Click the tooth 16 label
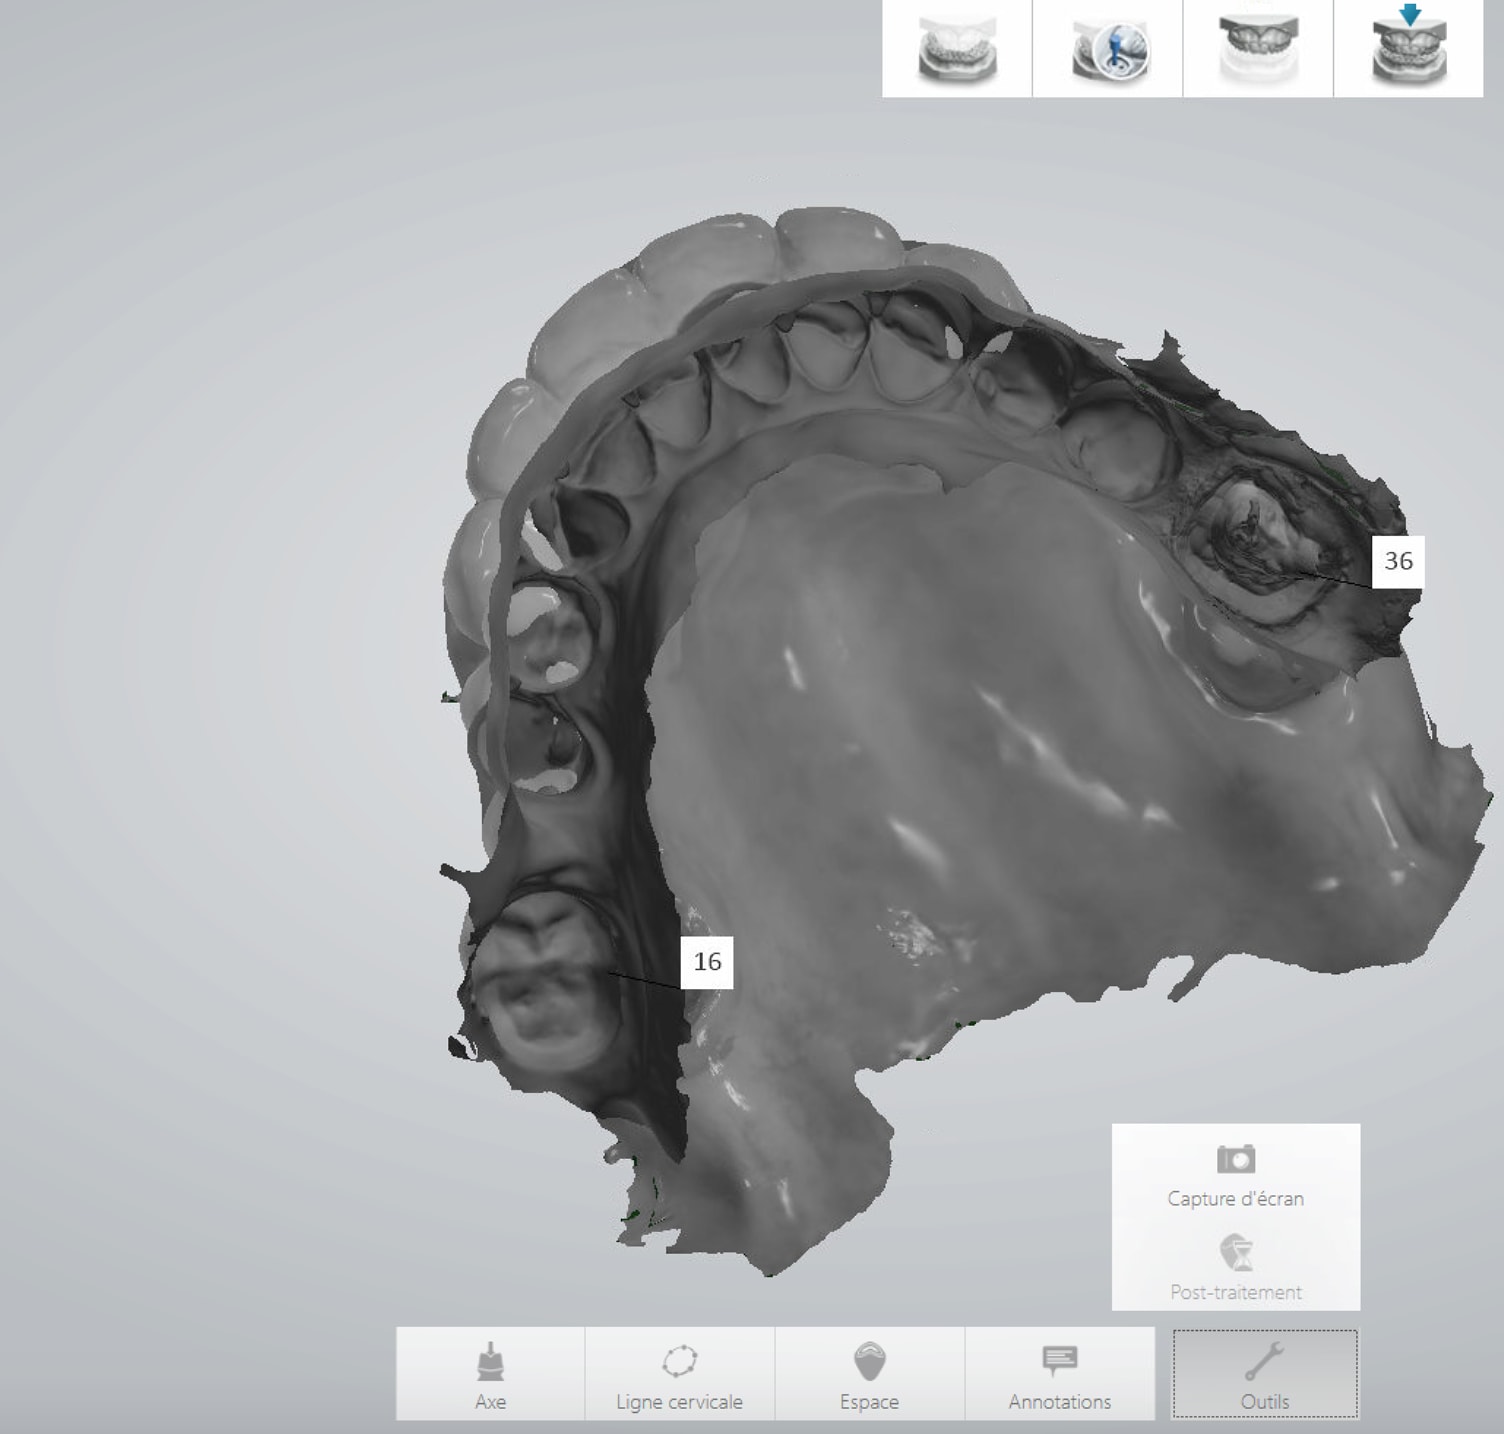This screenshot has width=1504, height=1434. click(x=707, y=962)
